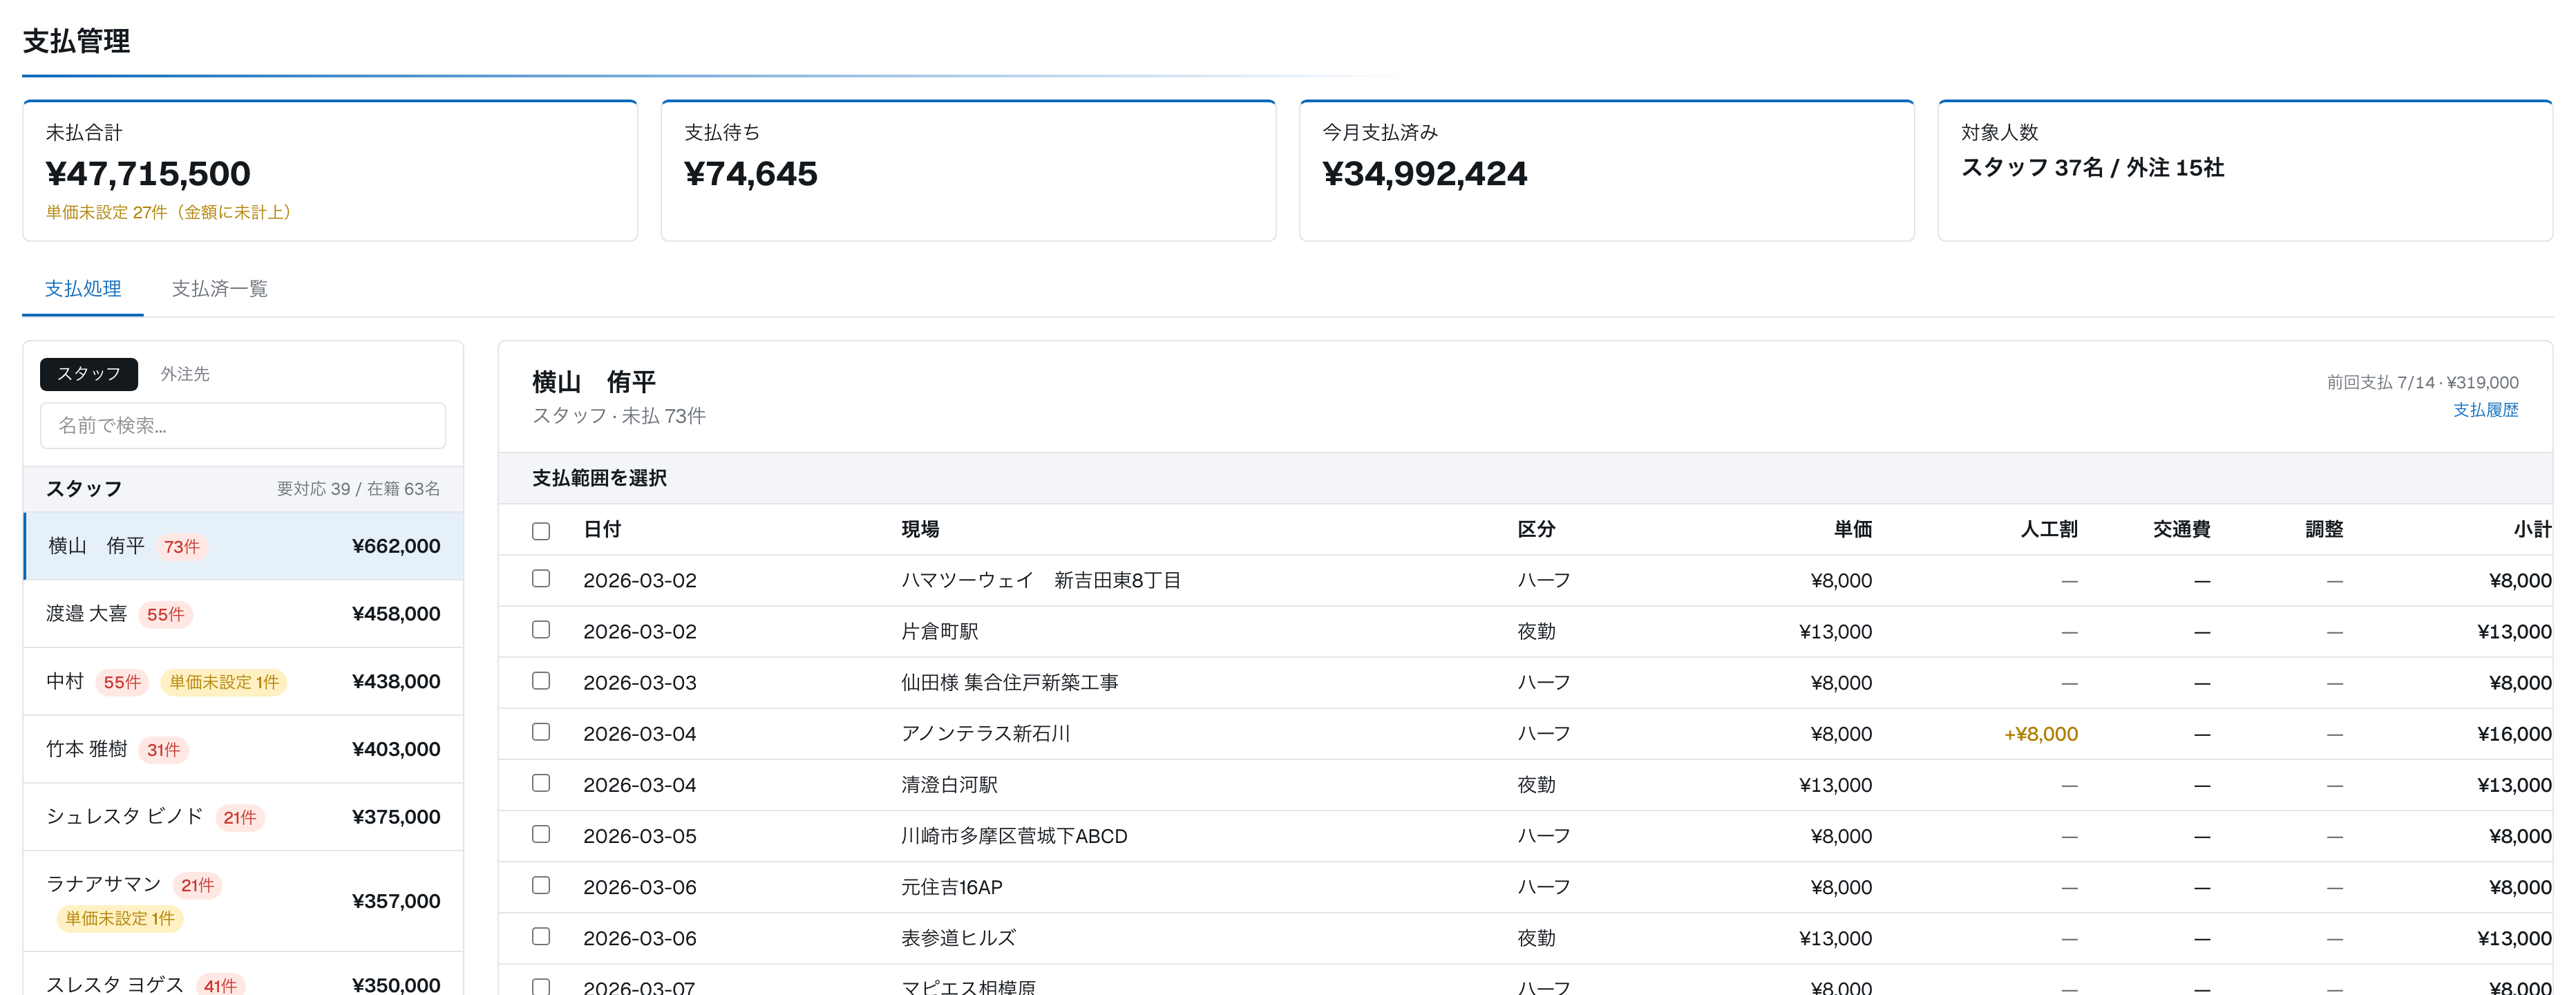The height and width of the screenshot is (995, 2576).
Task: Click 中村's 単価未設定 1件 badge
Action: [x=224, y=682]
